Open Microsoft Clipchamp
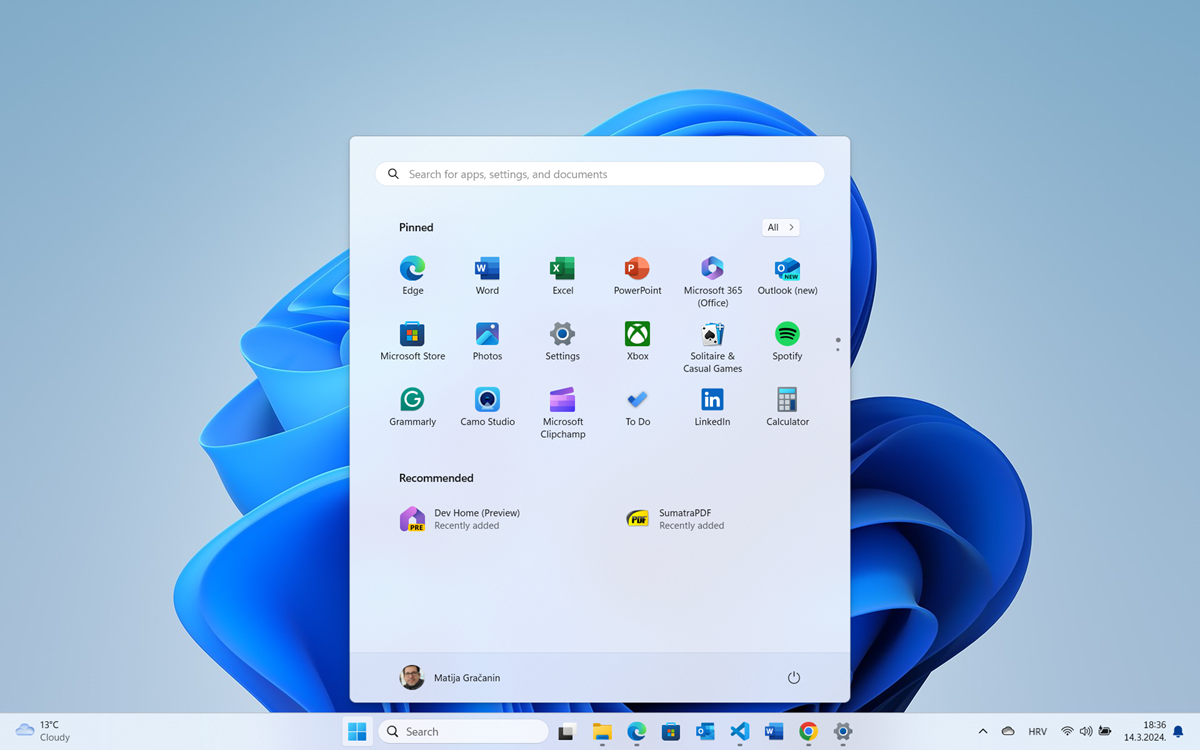This screenshot has width=1200, height=750. tap(562, 413)
